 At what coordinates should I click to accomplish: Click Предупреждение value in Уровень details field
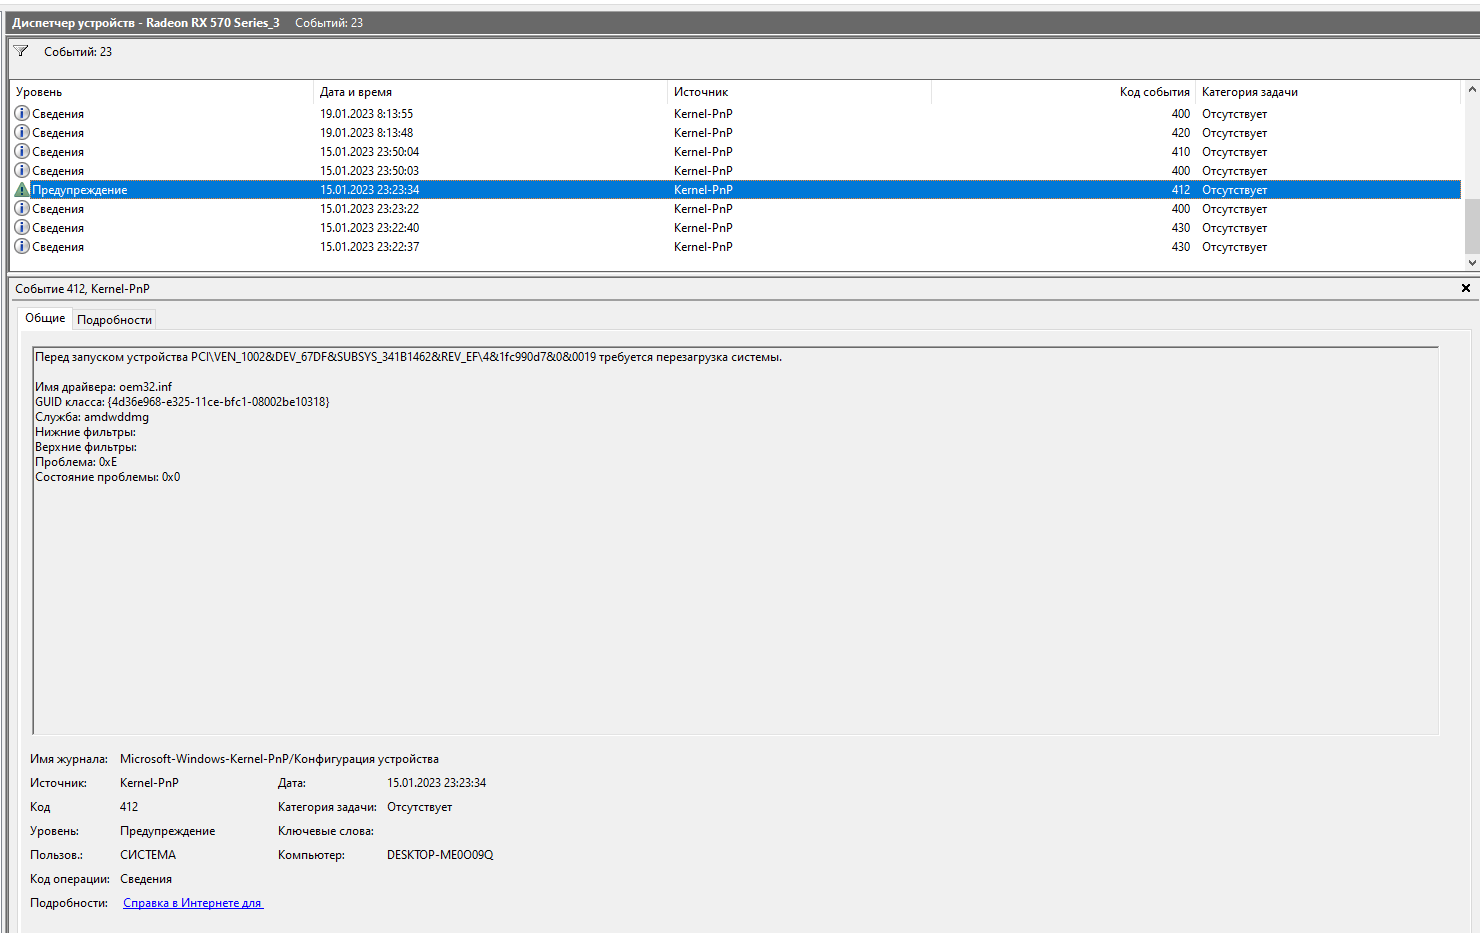pos(167,831)
